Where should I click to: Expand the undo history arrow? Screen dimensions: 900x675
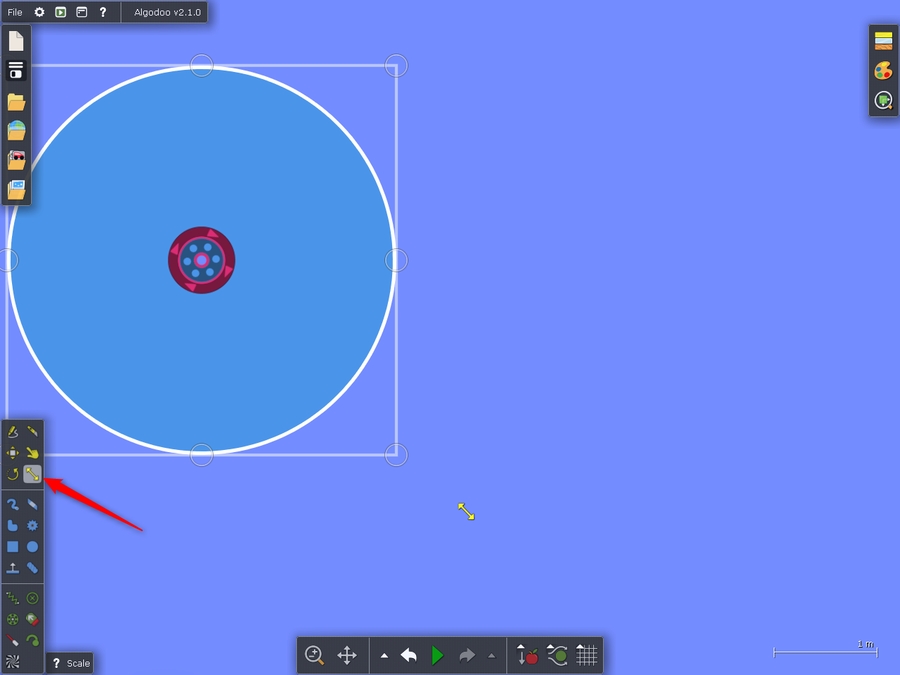(385, 656)
